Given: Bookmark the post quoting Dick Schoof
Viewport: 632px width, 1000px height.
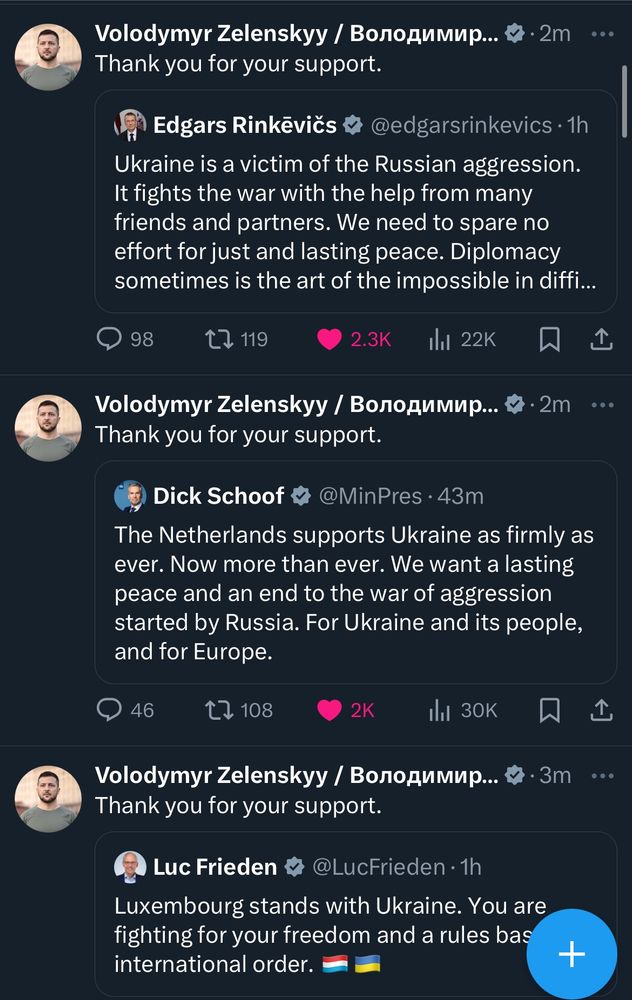Looking at the screenshot, I should (x=549, y=710).
